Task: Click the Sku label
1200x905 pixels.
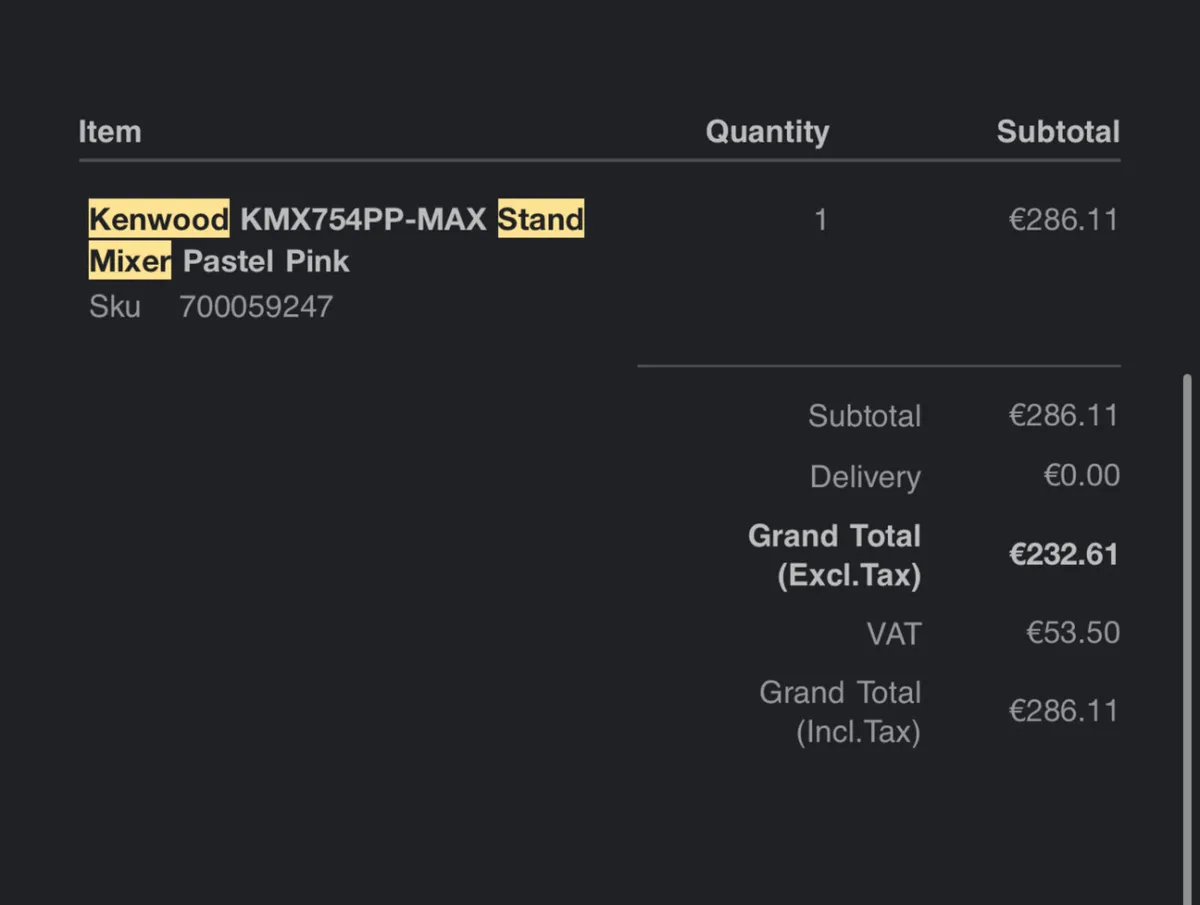Action: (115, 307)
